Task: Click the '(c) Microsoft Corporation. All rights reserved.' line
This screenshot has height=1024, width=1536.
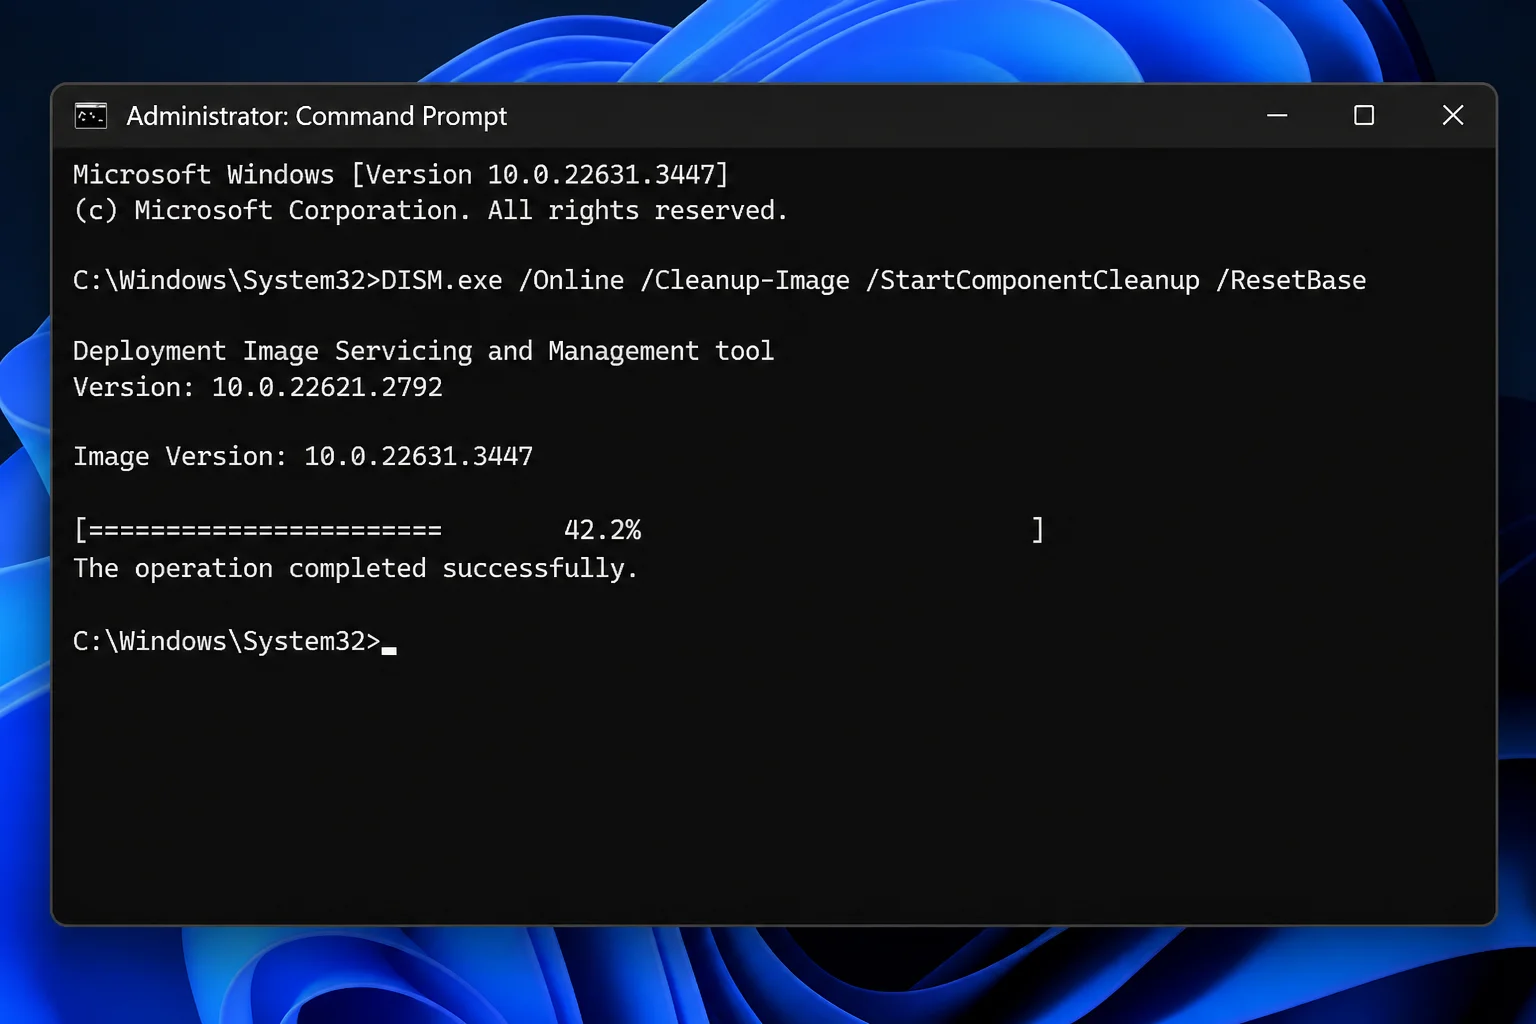Action: click(431, 211)
